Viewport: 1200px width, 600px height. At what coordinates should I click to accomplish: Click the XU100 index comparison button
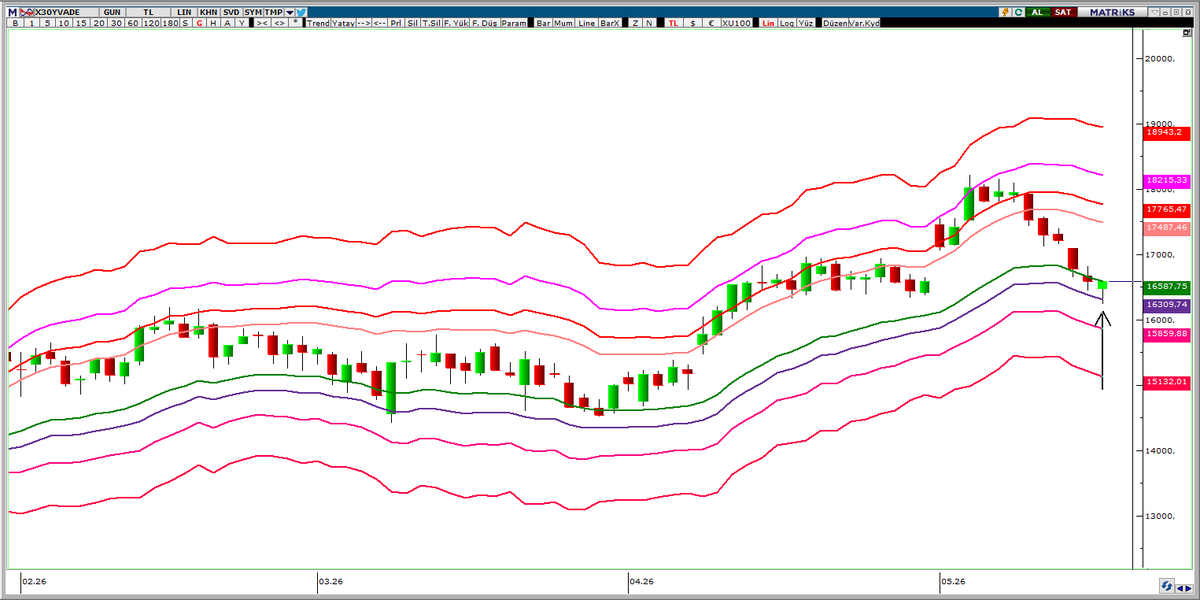click(x=736, y=23)
